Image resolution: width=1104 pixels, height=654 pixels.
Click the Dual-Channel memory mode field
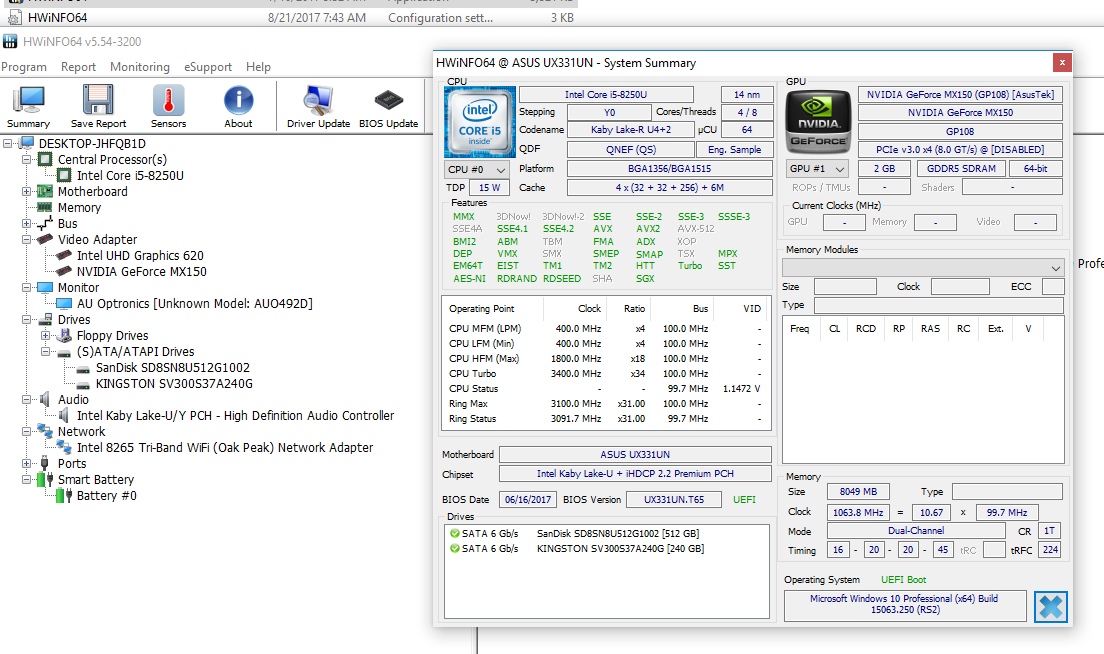[x=916, y=531]
